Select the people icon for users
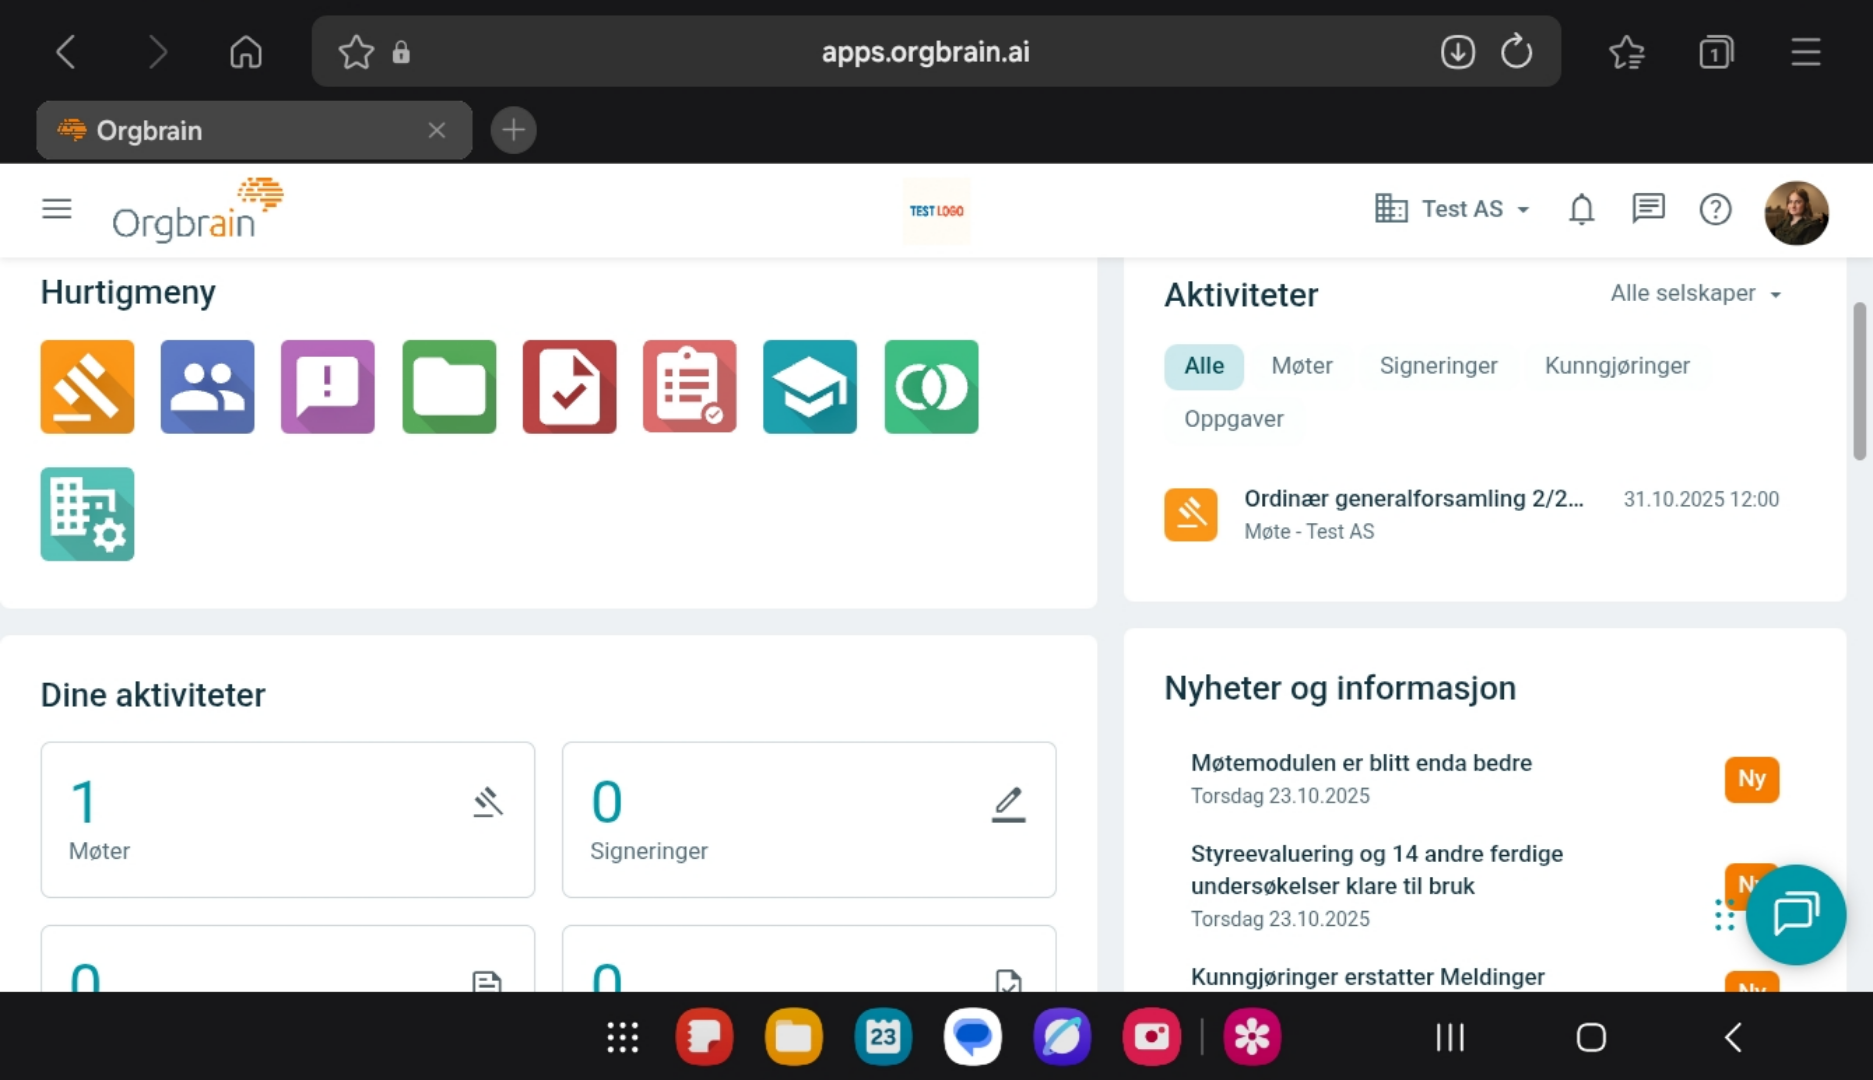Viewport: 1873px width, 1080px height. [207, 387]
